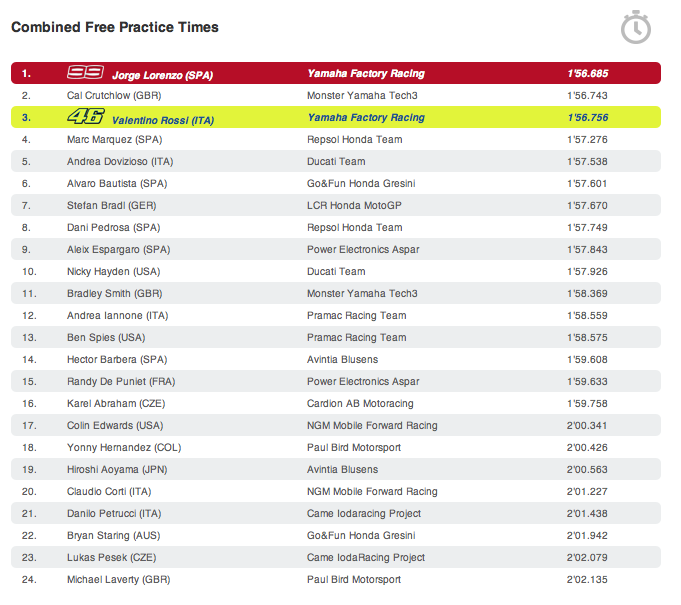681x605 pixels.
Task: Click the stopwatch icon in the header
Action: [x=636, y=28]
